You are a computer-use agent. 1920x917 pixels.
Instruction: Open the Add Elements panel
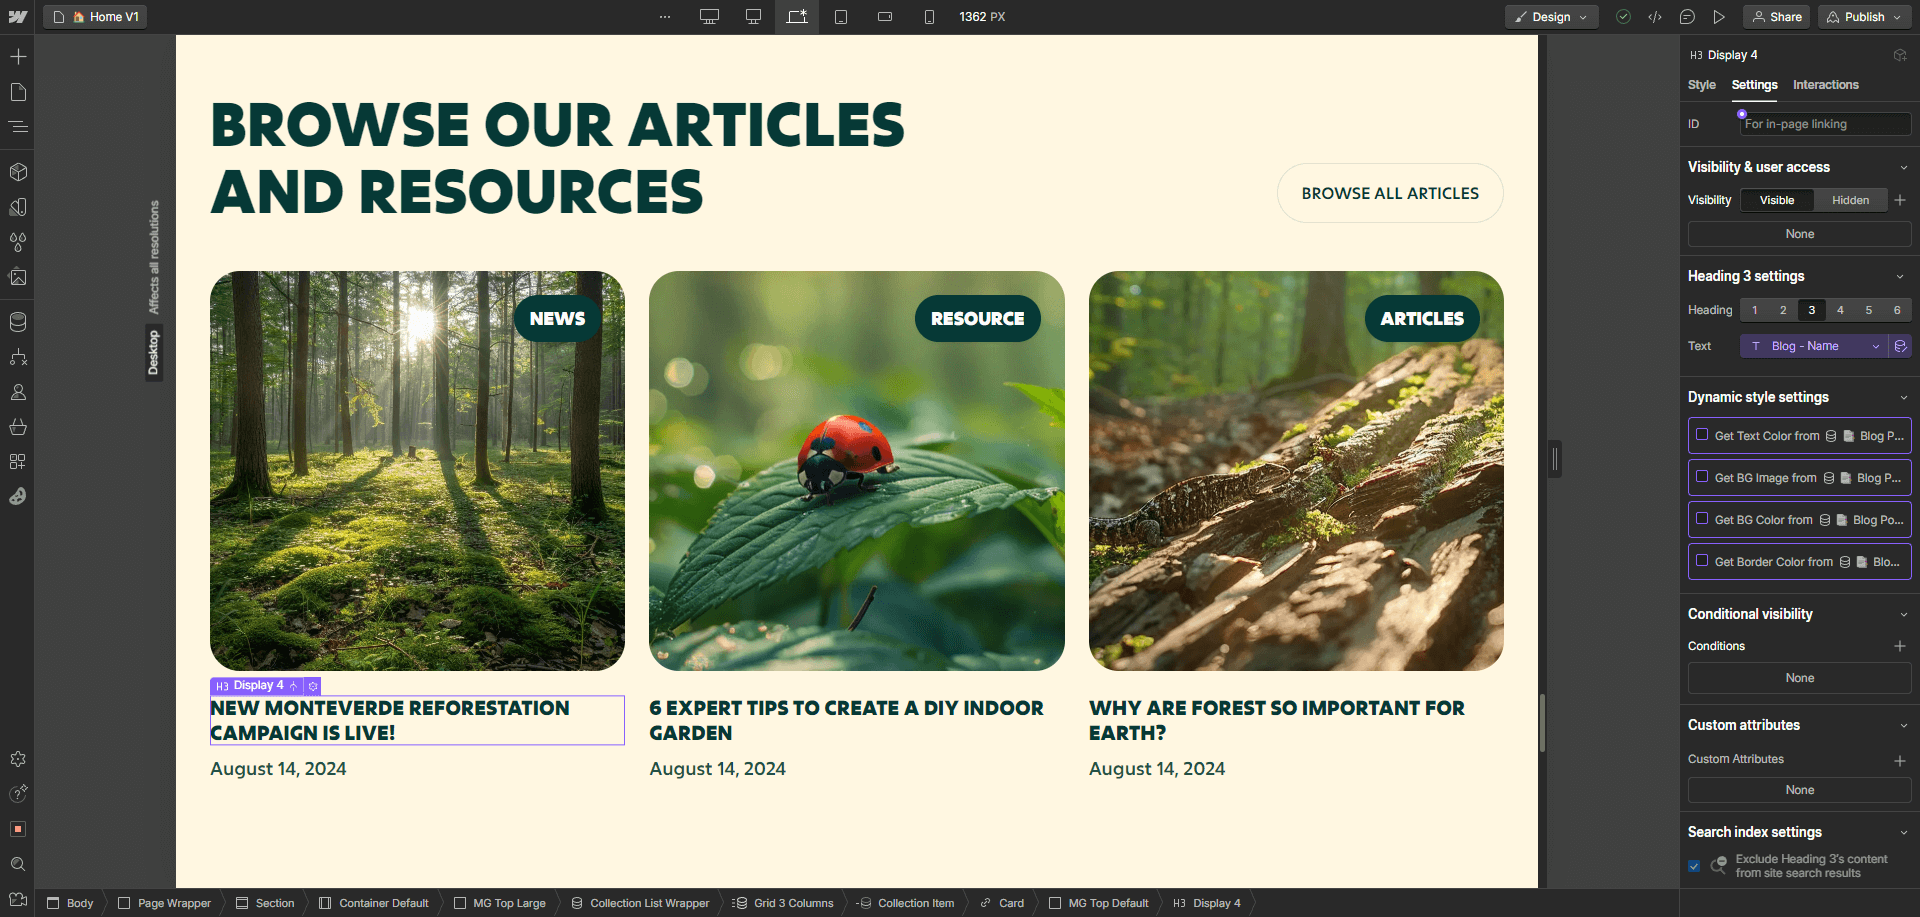[x=18, y=57]
